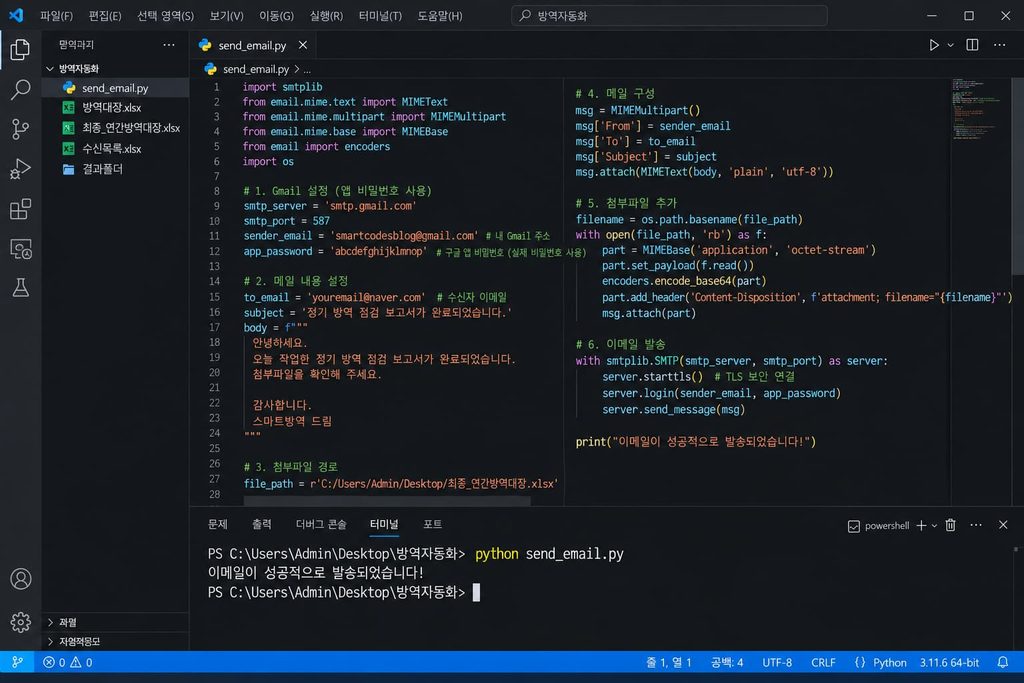Add a new terminal with the plus icon
This screenshot has width=1024, height=683.
(921, 526)
